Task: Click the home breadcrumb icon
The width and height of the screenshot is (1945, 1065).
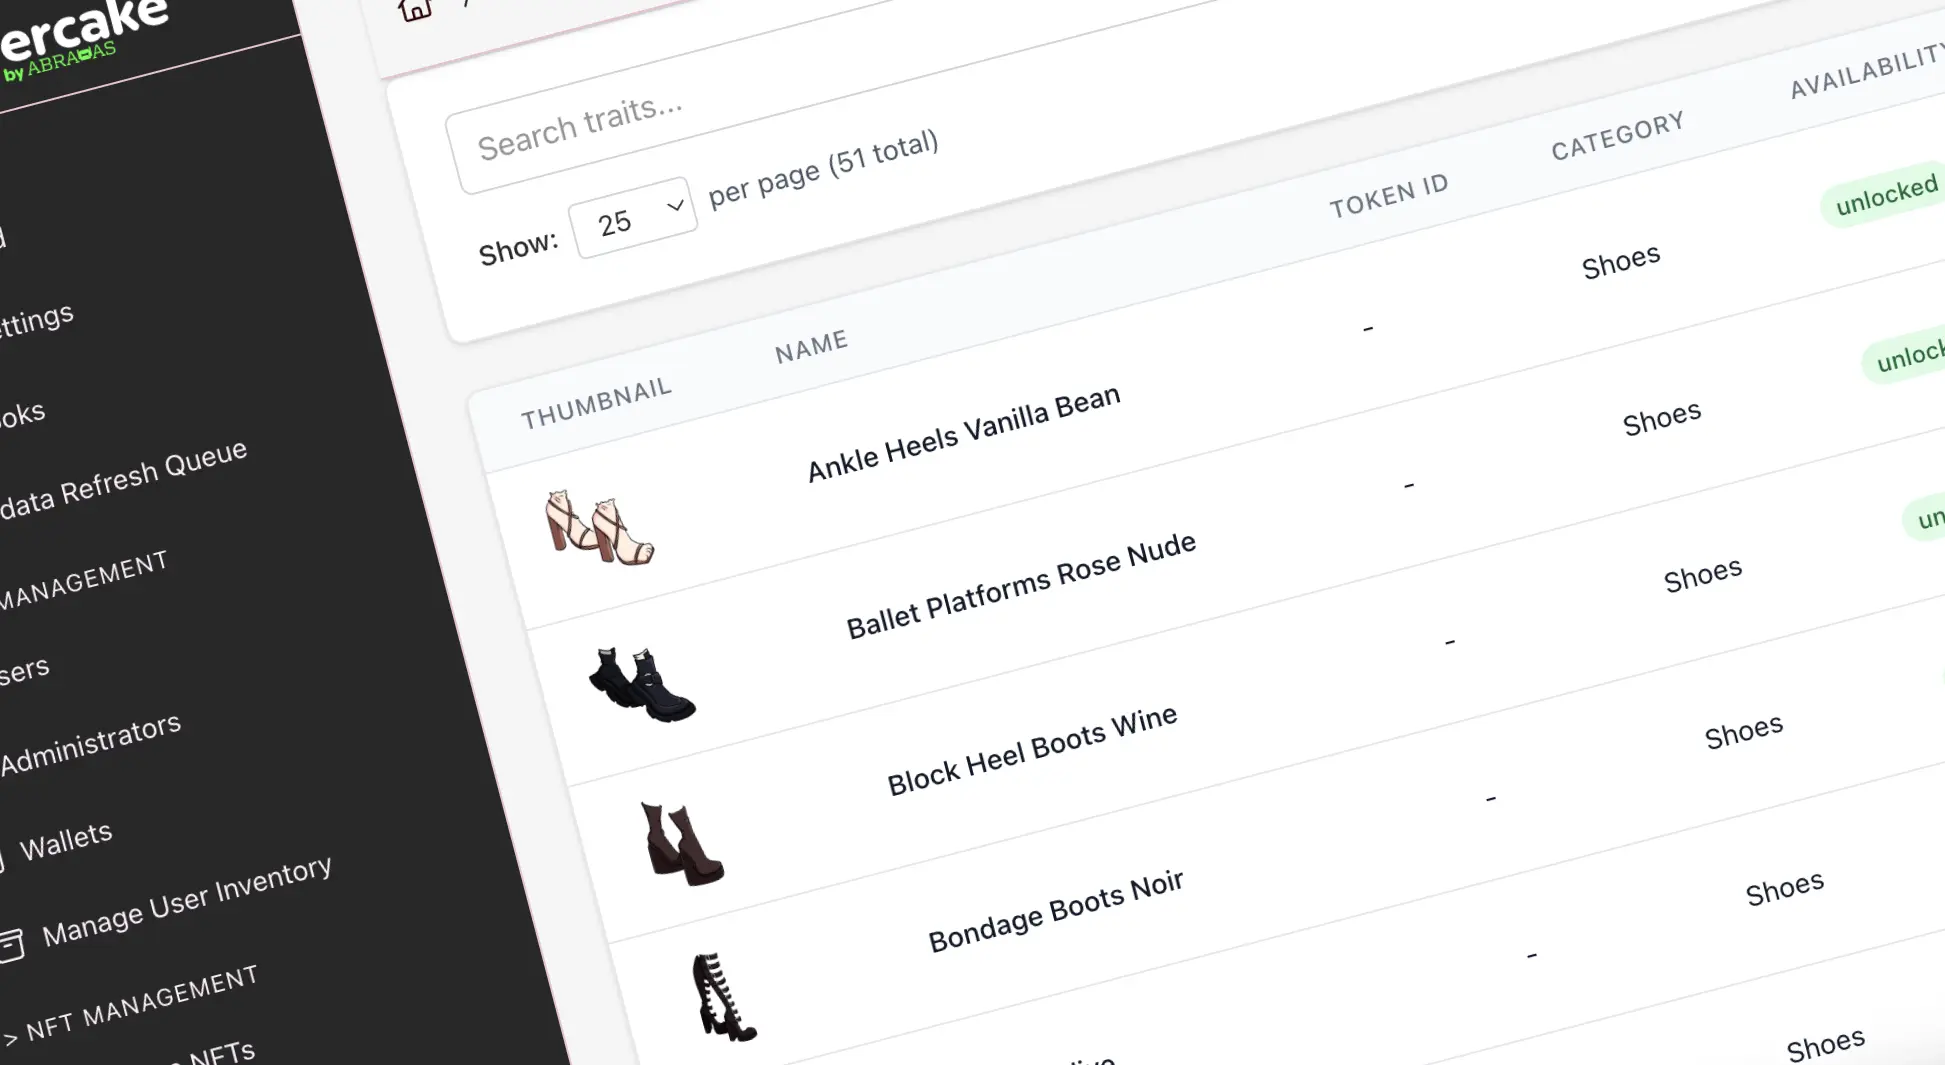Action: click(x=415, y=10)
